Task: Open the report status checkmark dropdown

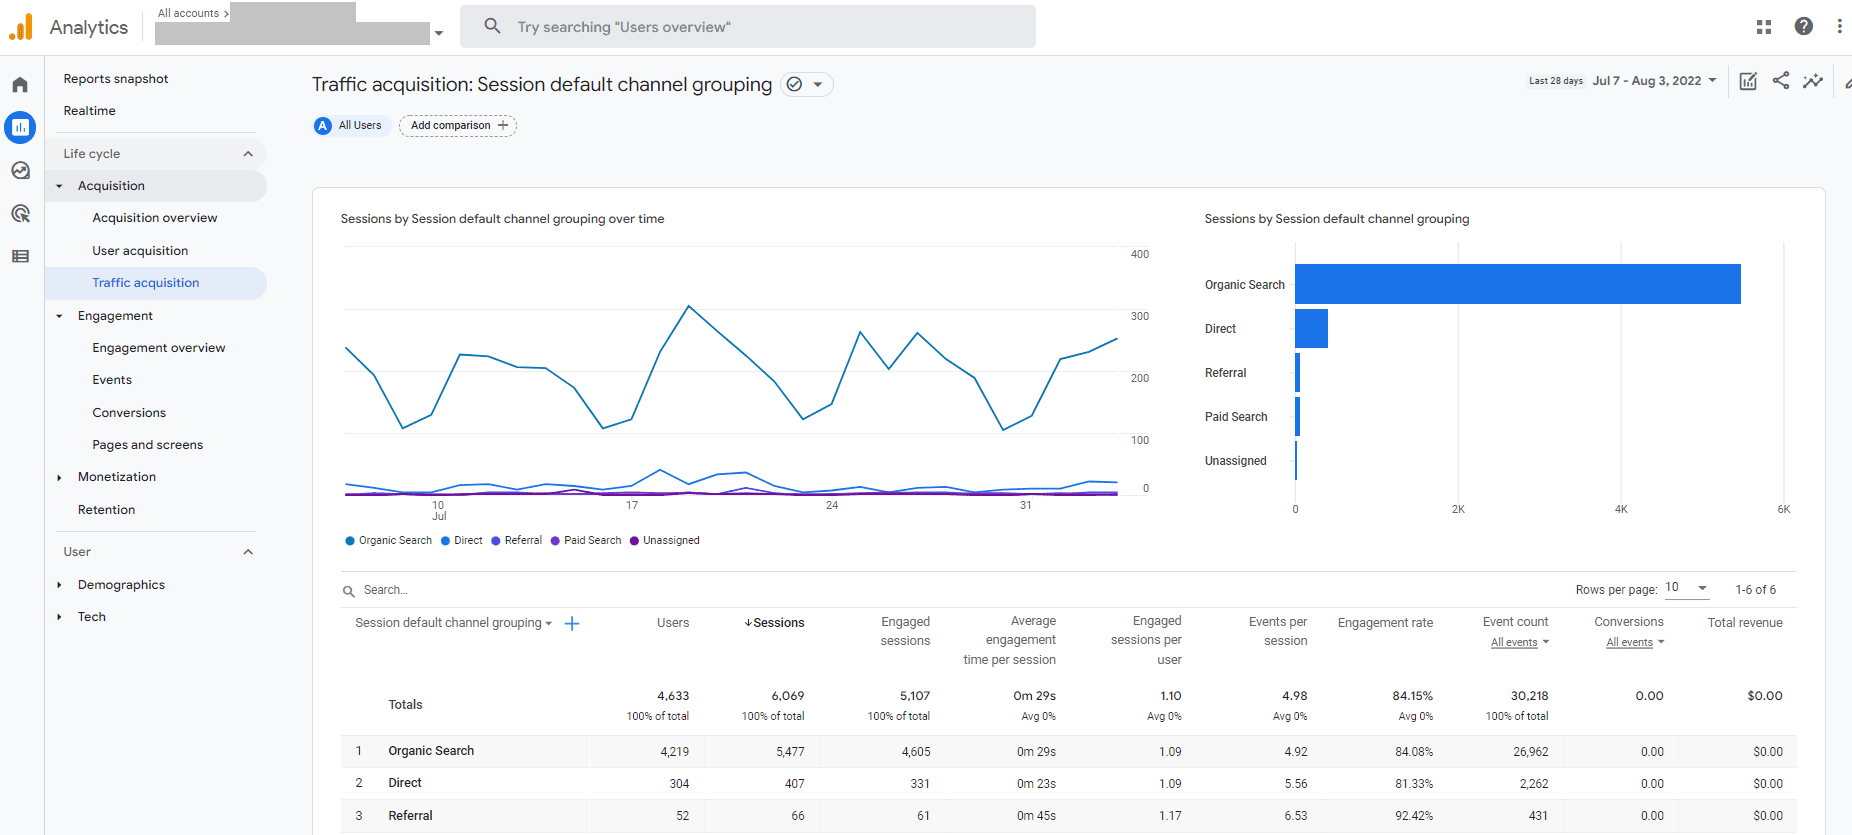Action: point(806,84)
